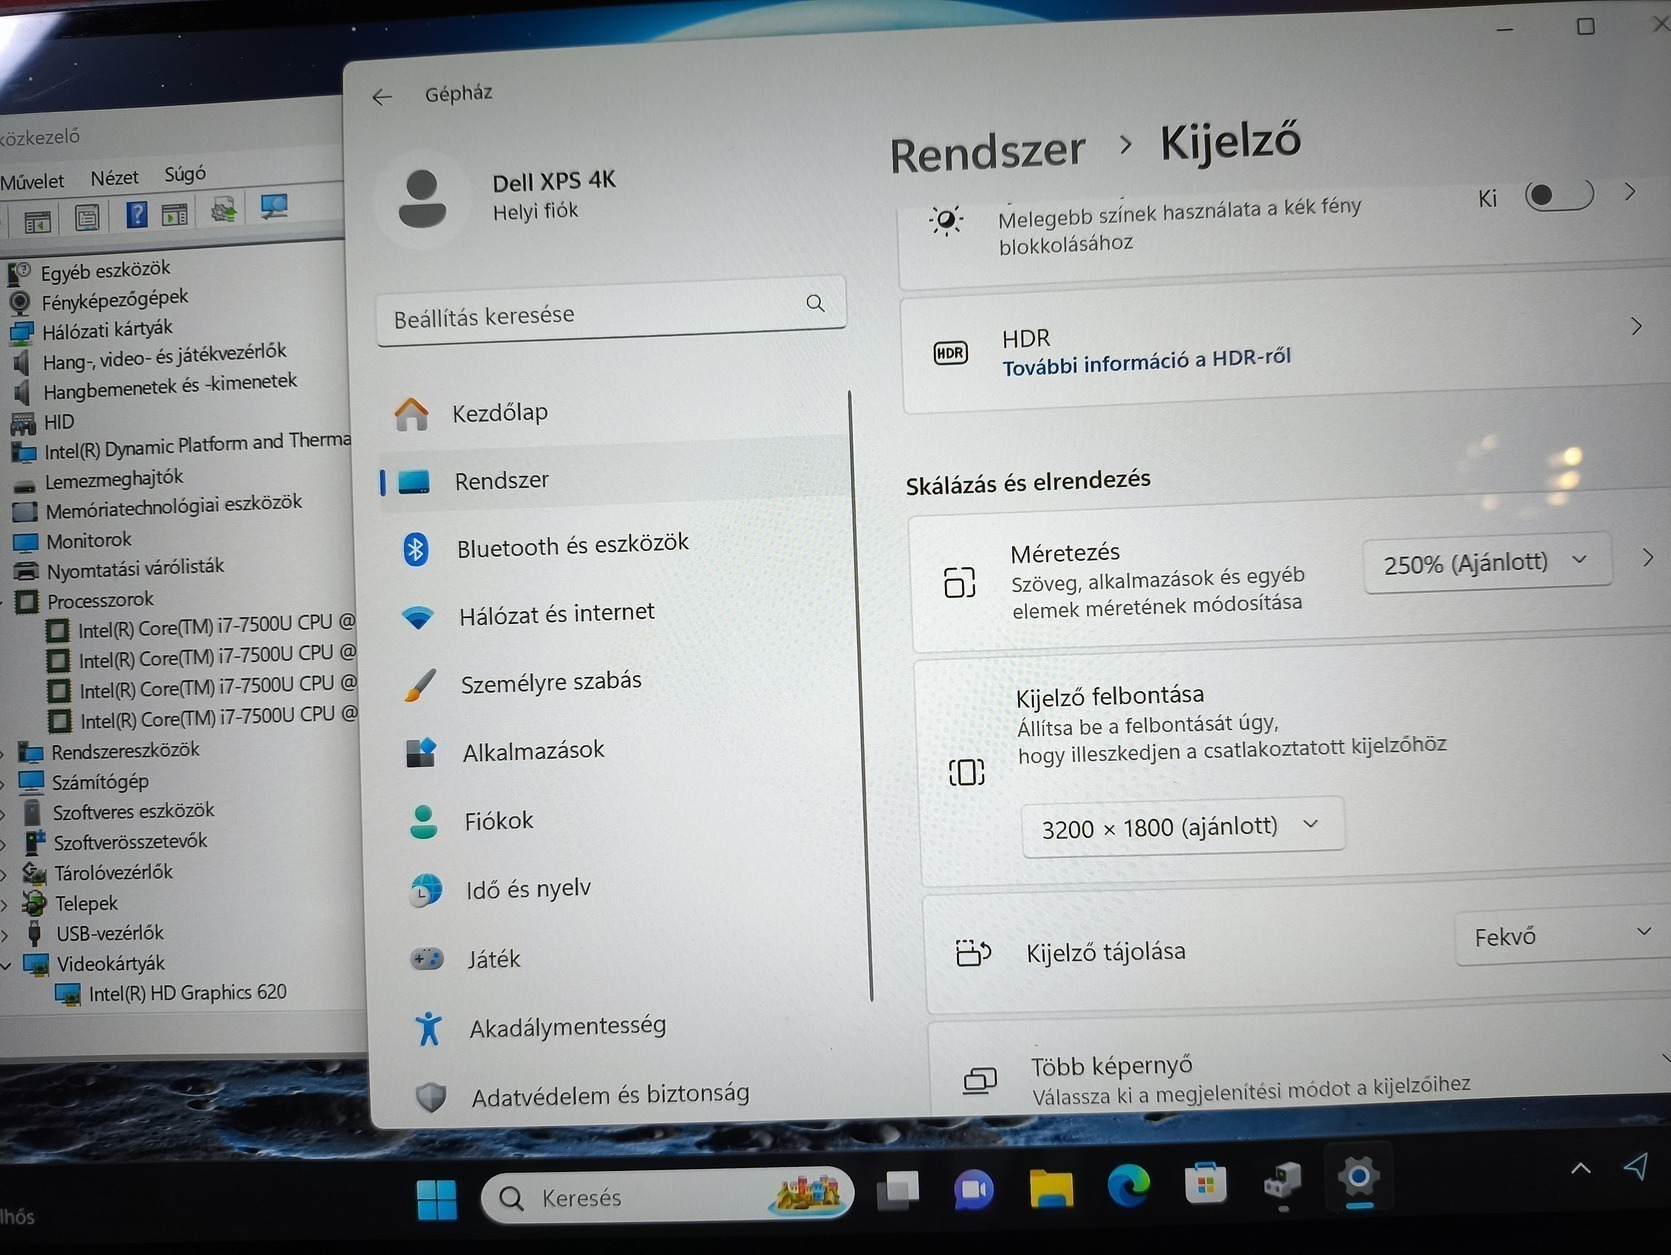Select the HID node in Device Manager
The height and width of the screenshot is (1255, 1671).
coord(58,421)
